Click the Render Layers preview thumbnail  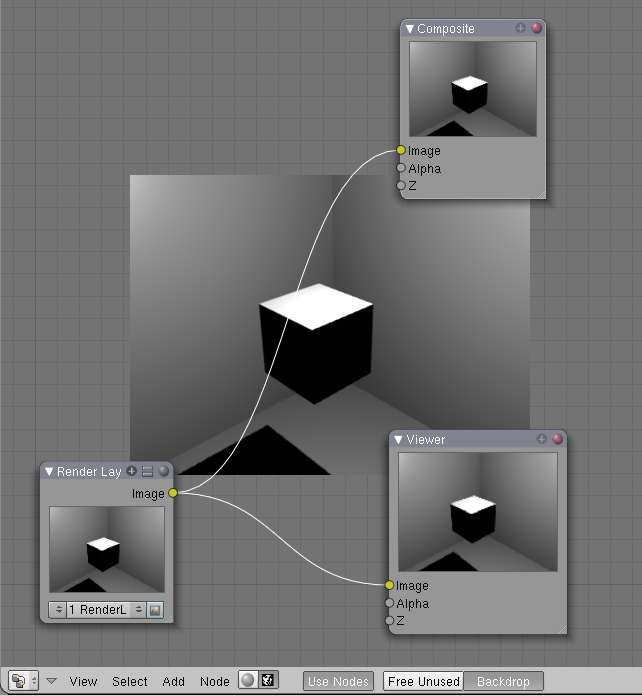pyautogui.click(x=107, y=550)
